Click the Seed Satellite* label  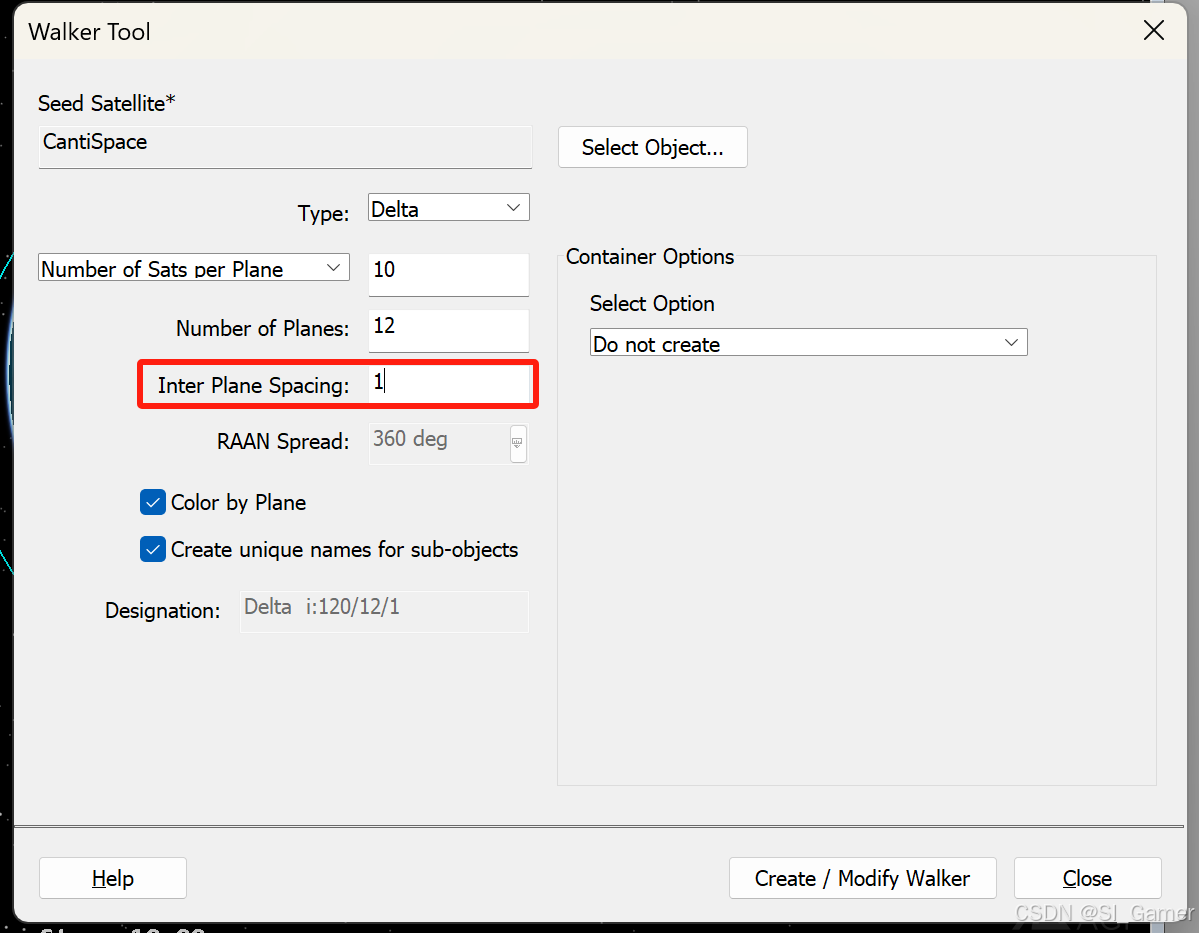pyautogui.click(x=106, y=103)
